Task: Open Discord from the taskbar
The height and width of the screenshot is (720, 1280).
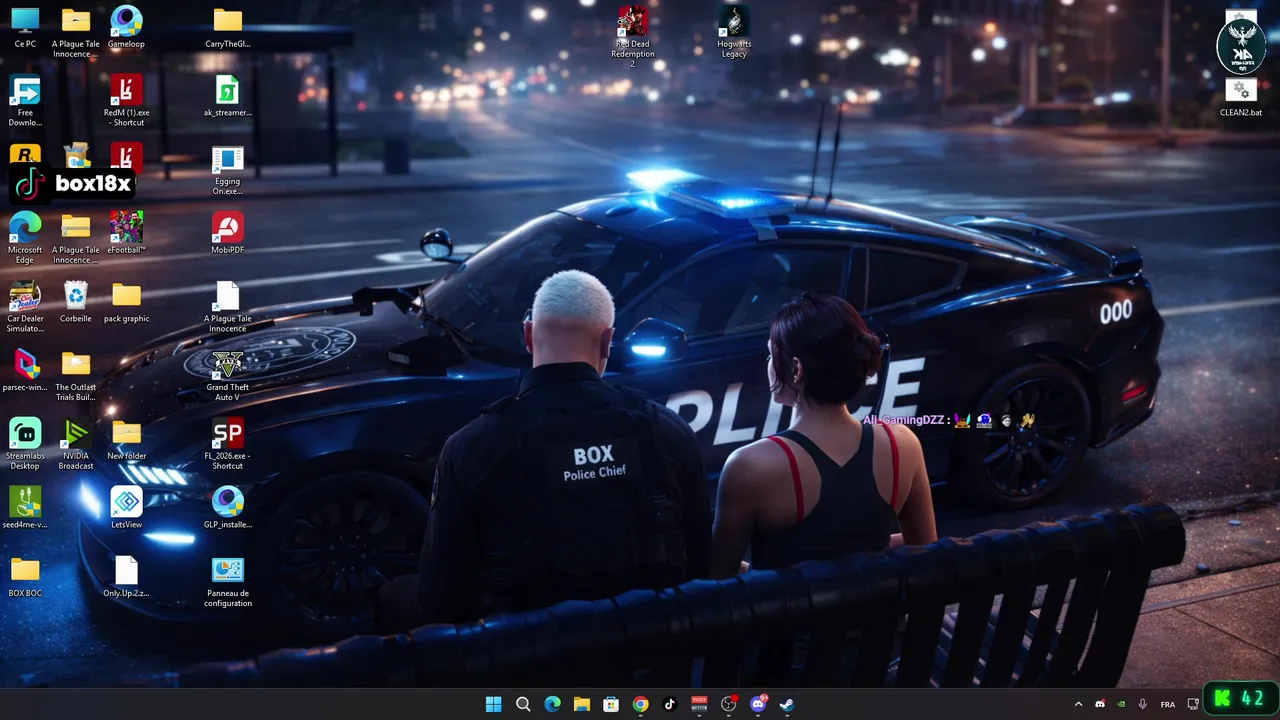Action: 758,704
